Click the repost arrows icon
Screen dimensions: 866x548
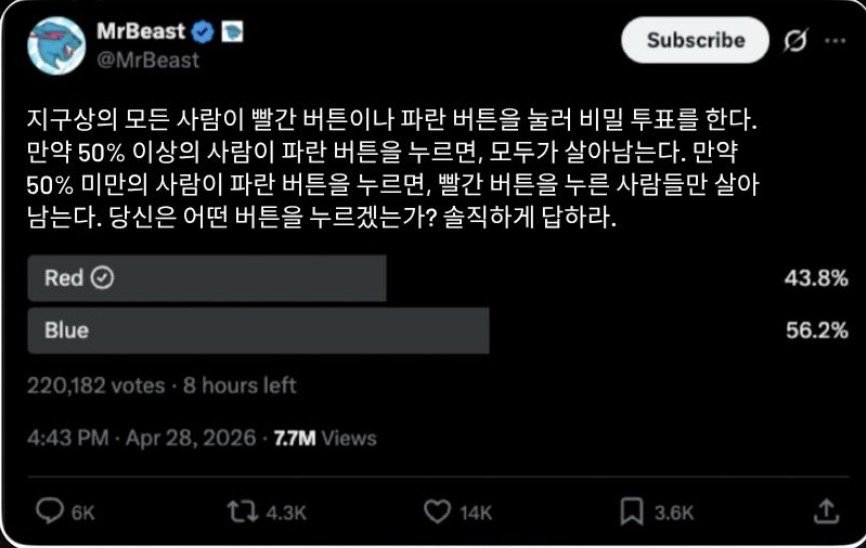point(243,512)
